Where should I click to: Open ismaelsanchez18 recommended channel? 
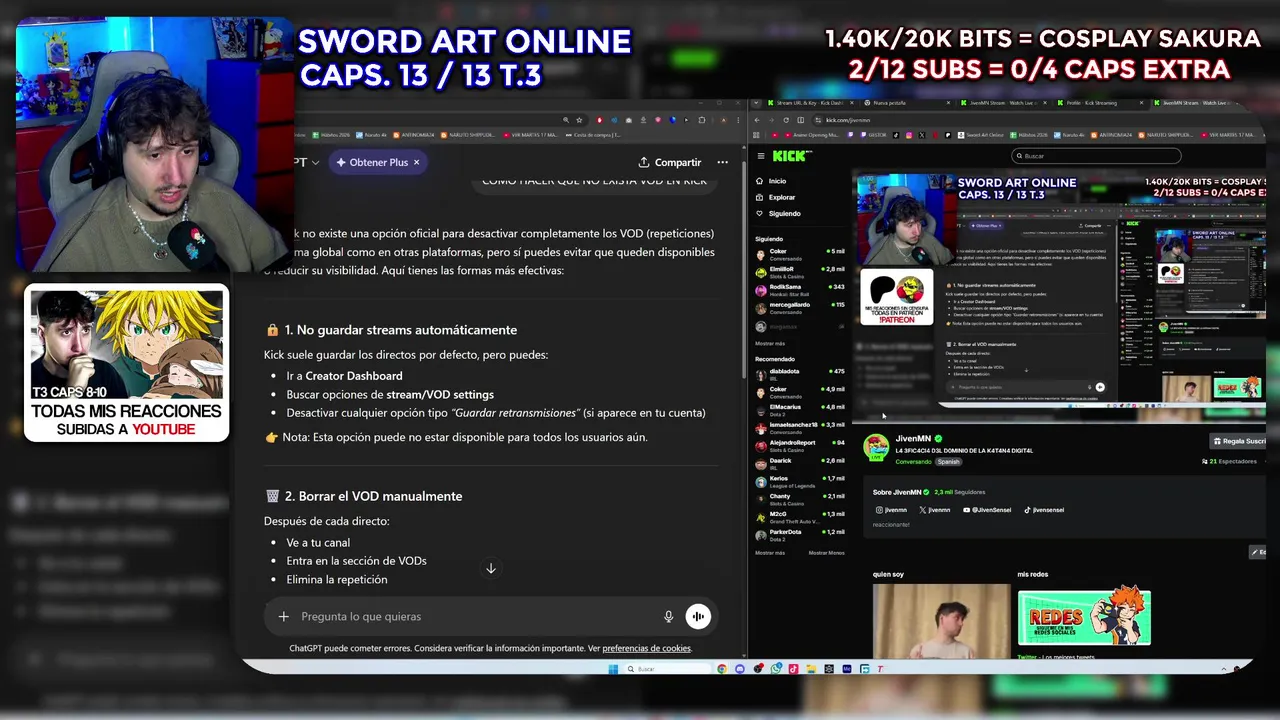[x=800, y=427]
